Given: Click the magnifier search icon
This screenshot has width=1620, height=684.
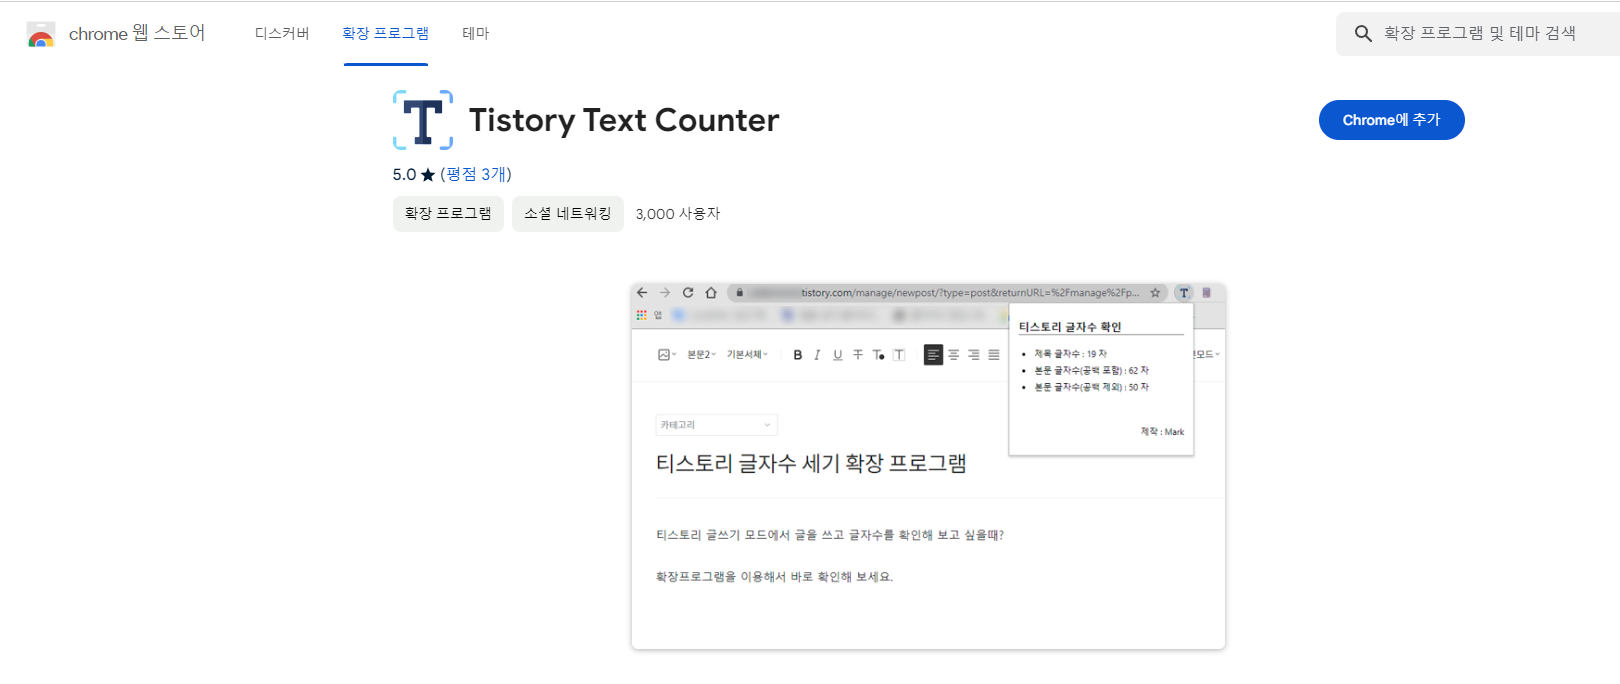Looking at the screenshot, I should (x=1363, y=34).
